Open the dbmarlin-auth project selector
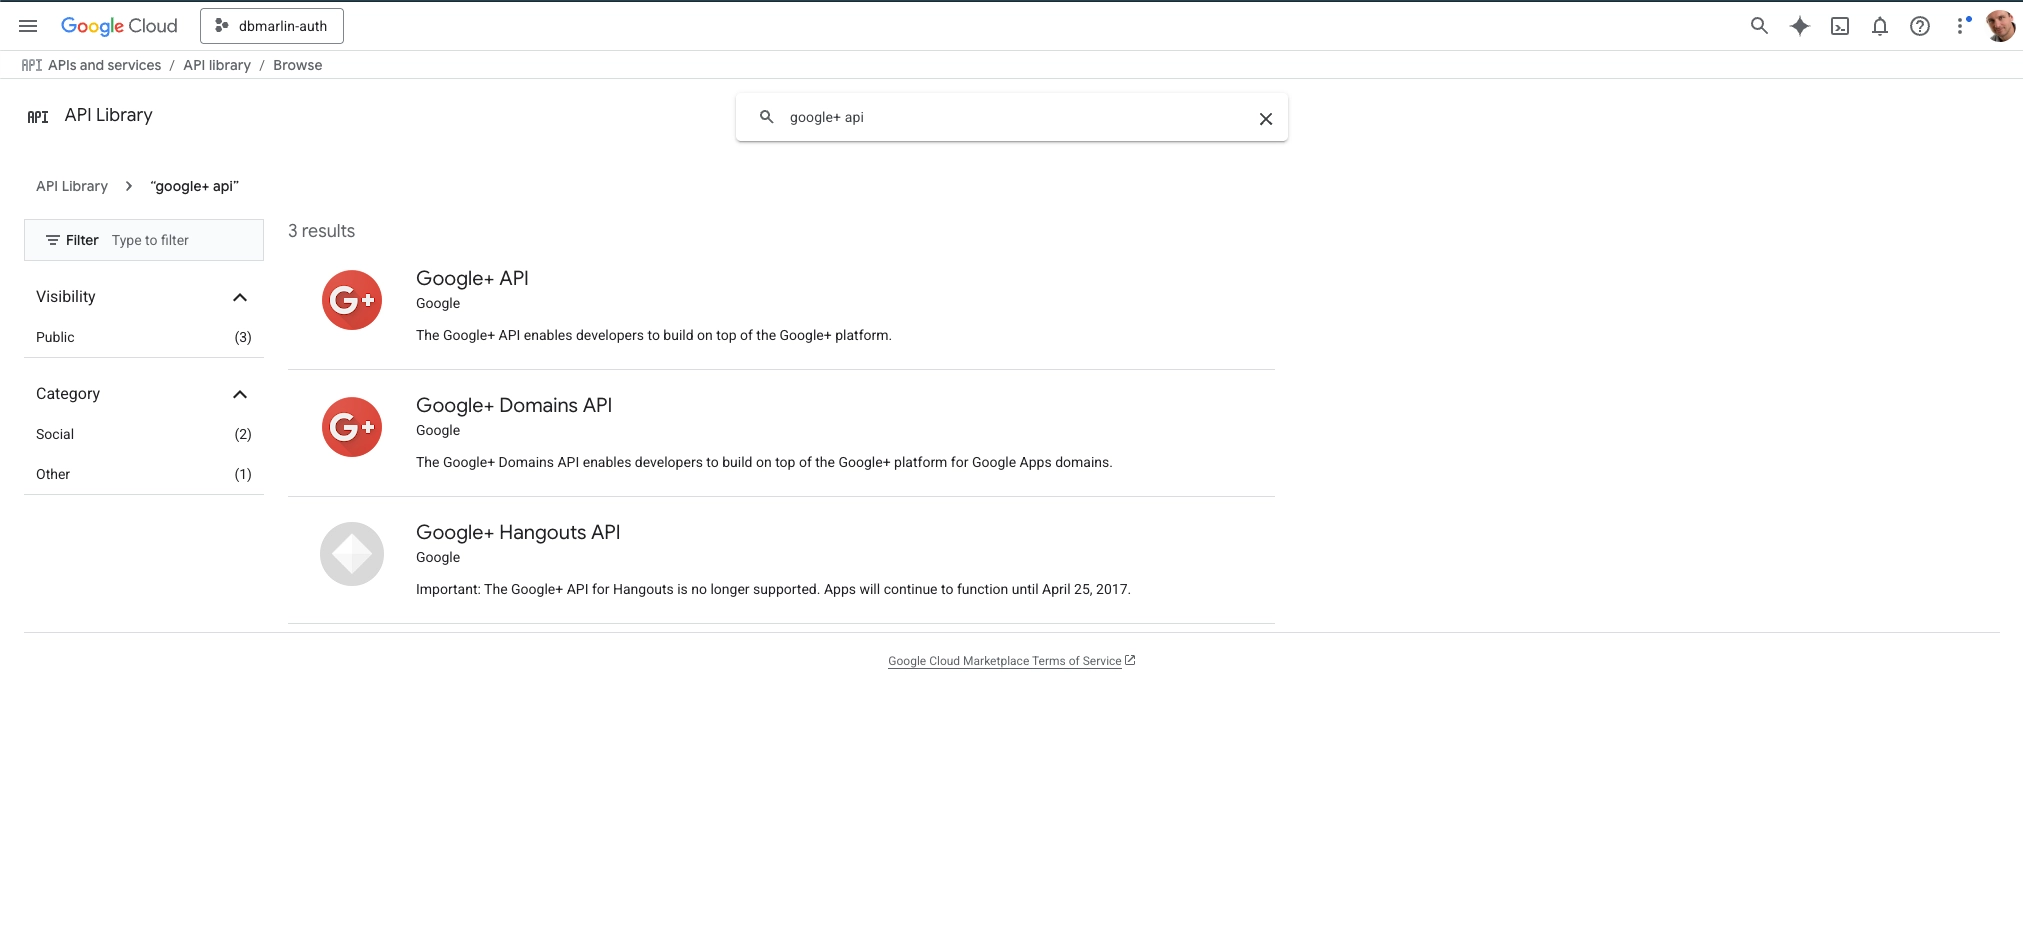2023x928 pixels. point(272,25)
